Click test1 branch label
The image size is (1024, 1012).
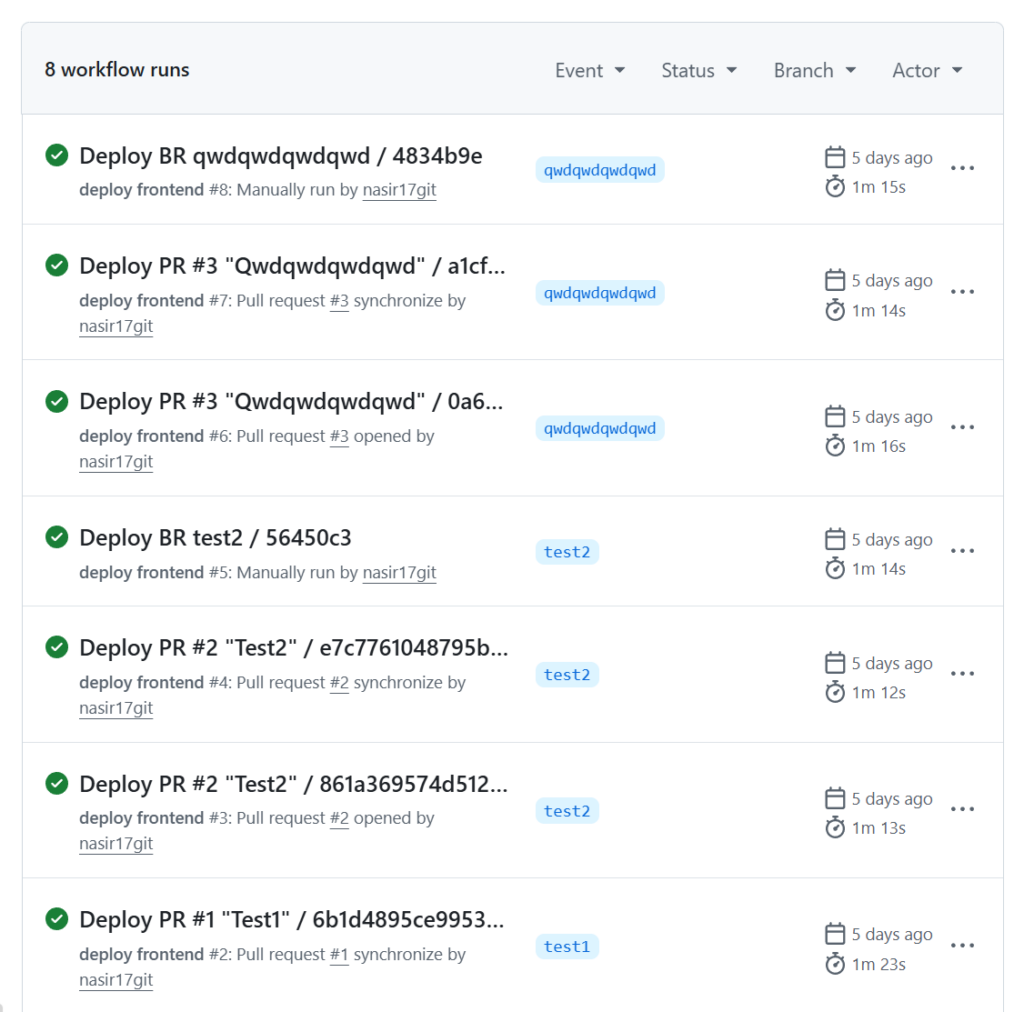[567, 947]
